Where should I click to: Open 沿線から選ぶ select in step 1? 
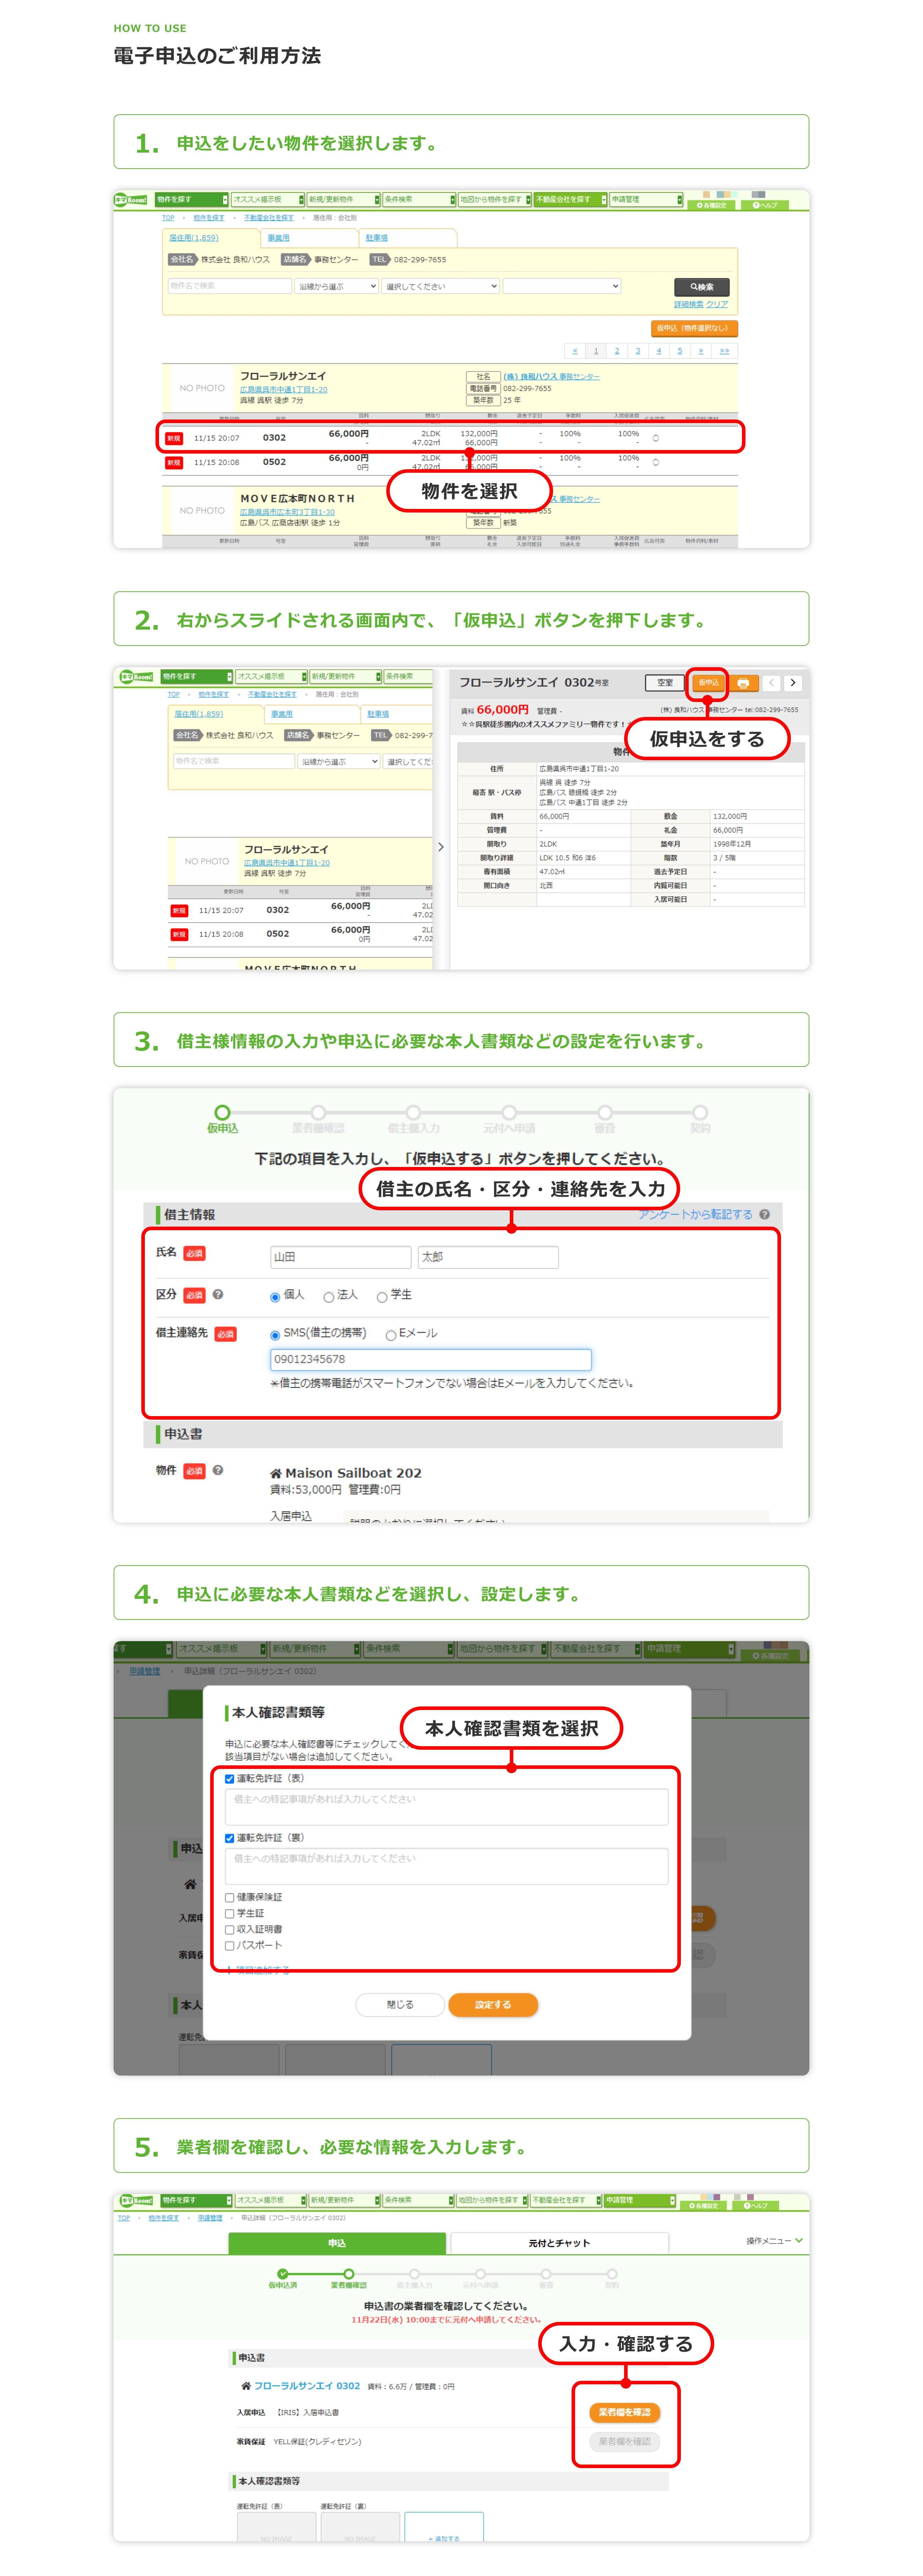[337, 286]
